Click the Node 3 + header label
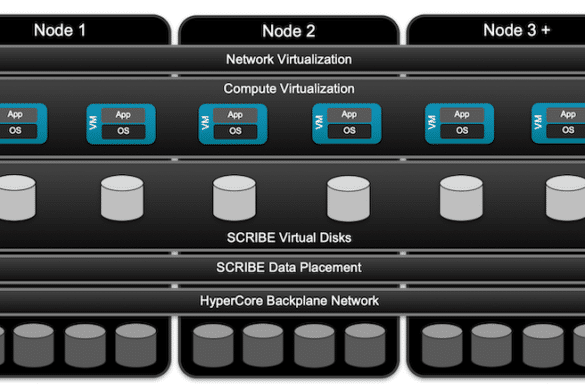The width and height of the screenshot is (585, 390). pos(517,30)
